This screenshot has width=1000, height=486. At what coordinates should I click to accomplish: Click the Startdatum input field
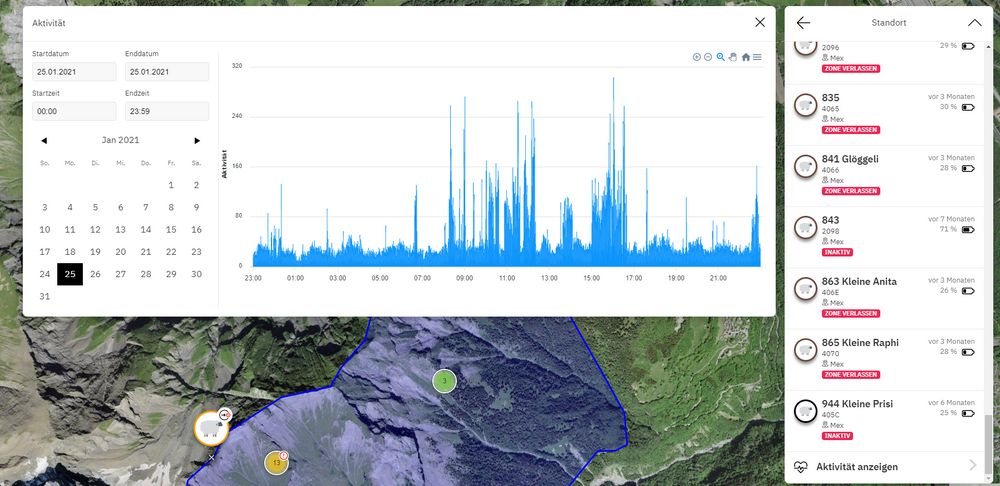(74, 72)
